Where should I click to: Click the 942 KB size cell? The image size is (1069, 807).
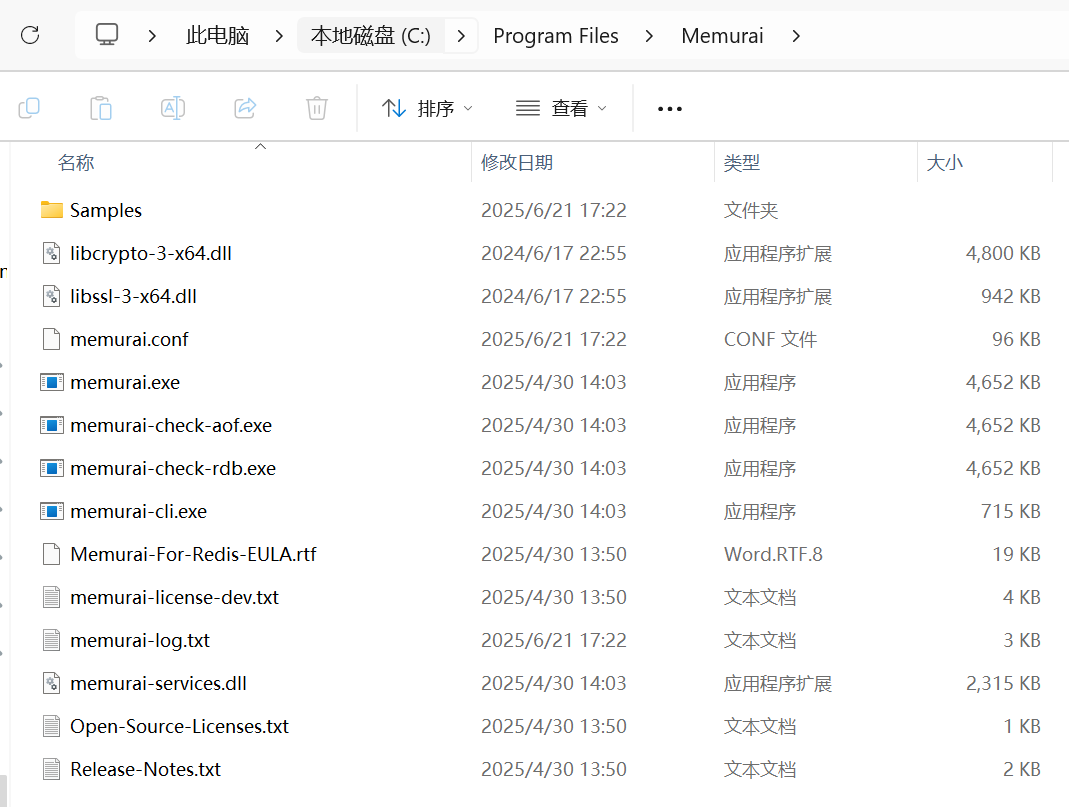[x=1010, y=296]
